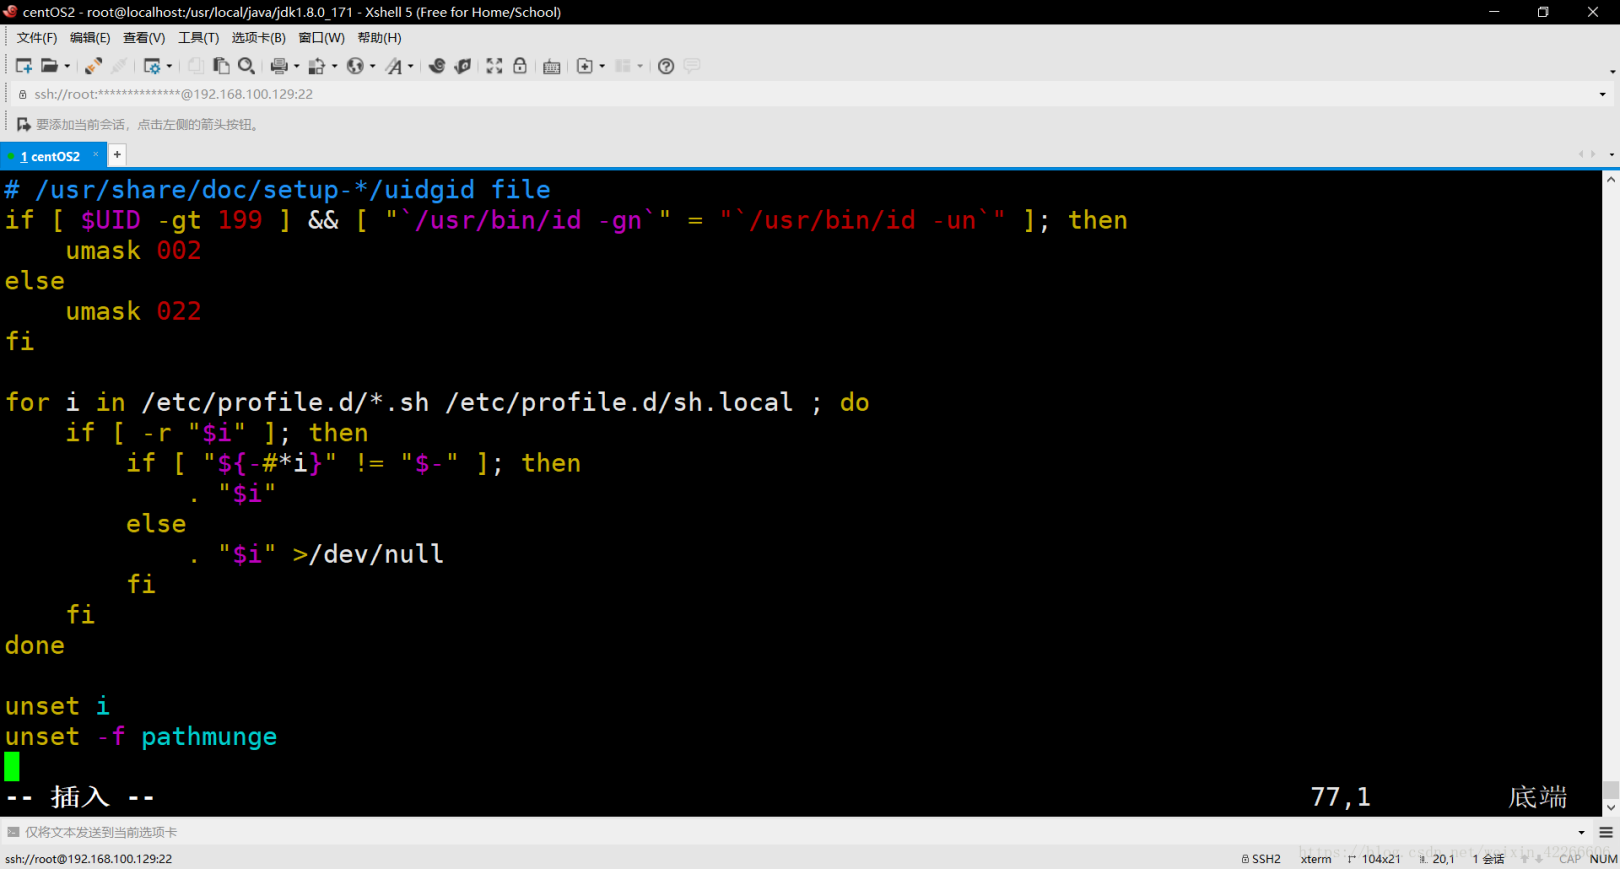This screenshot has height=869, width=1620.
Task: Expand the globe encoding dropdown arrow
Action: coord(372,66)
